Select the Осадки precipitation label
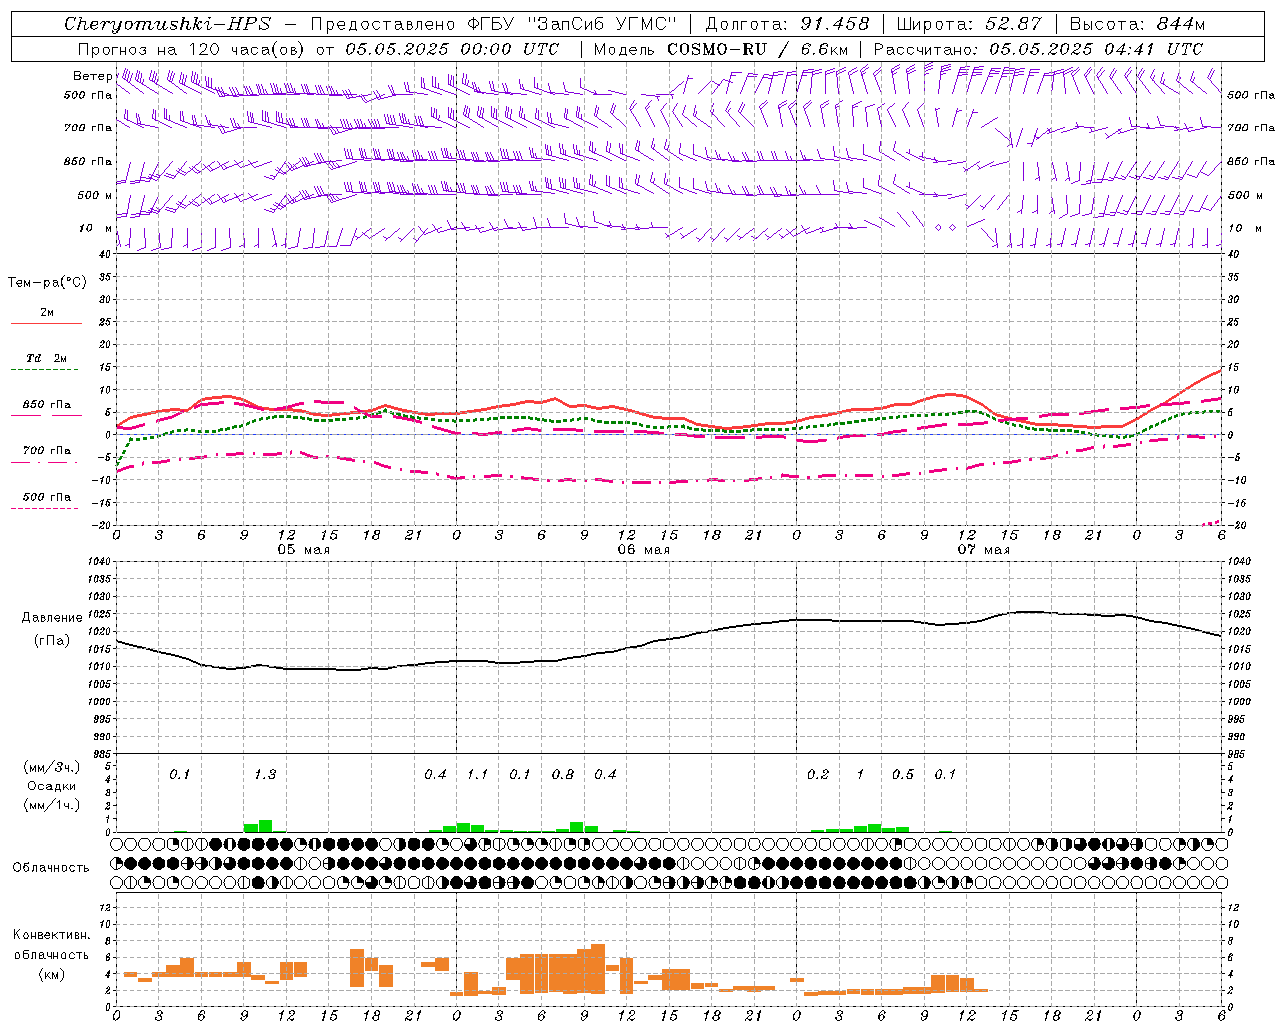The height and width of the screenshot is (1024, 1280). [x=52, y=786]
